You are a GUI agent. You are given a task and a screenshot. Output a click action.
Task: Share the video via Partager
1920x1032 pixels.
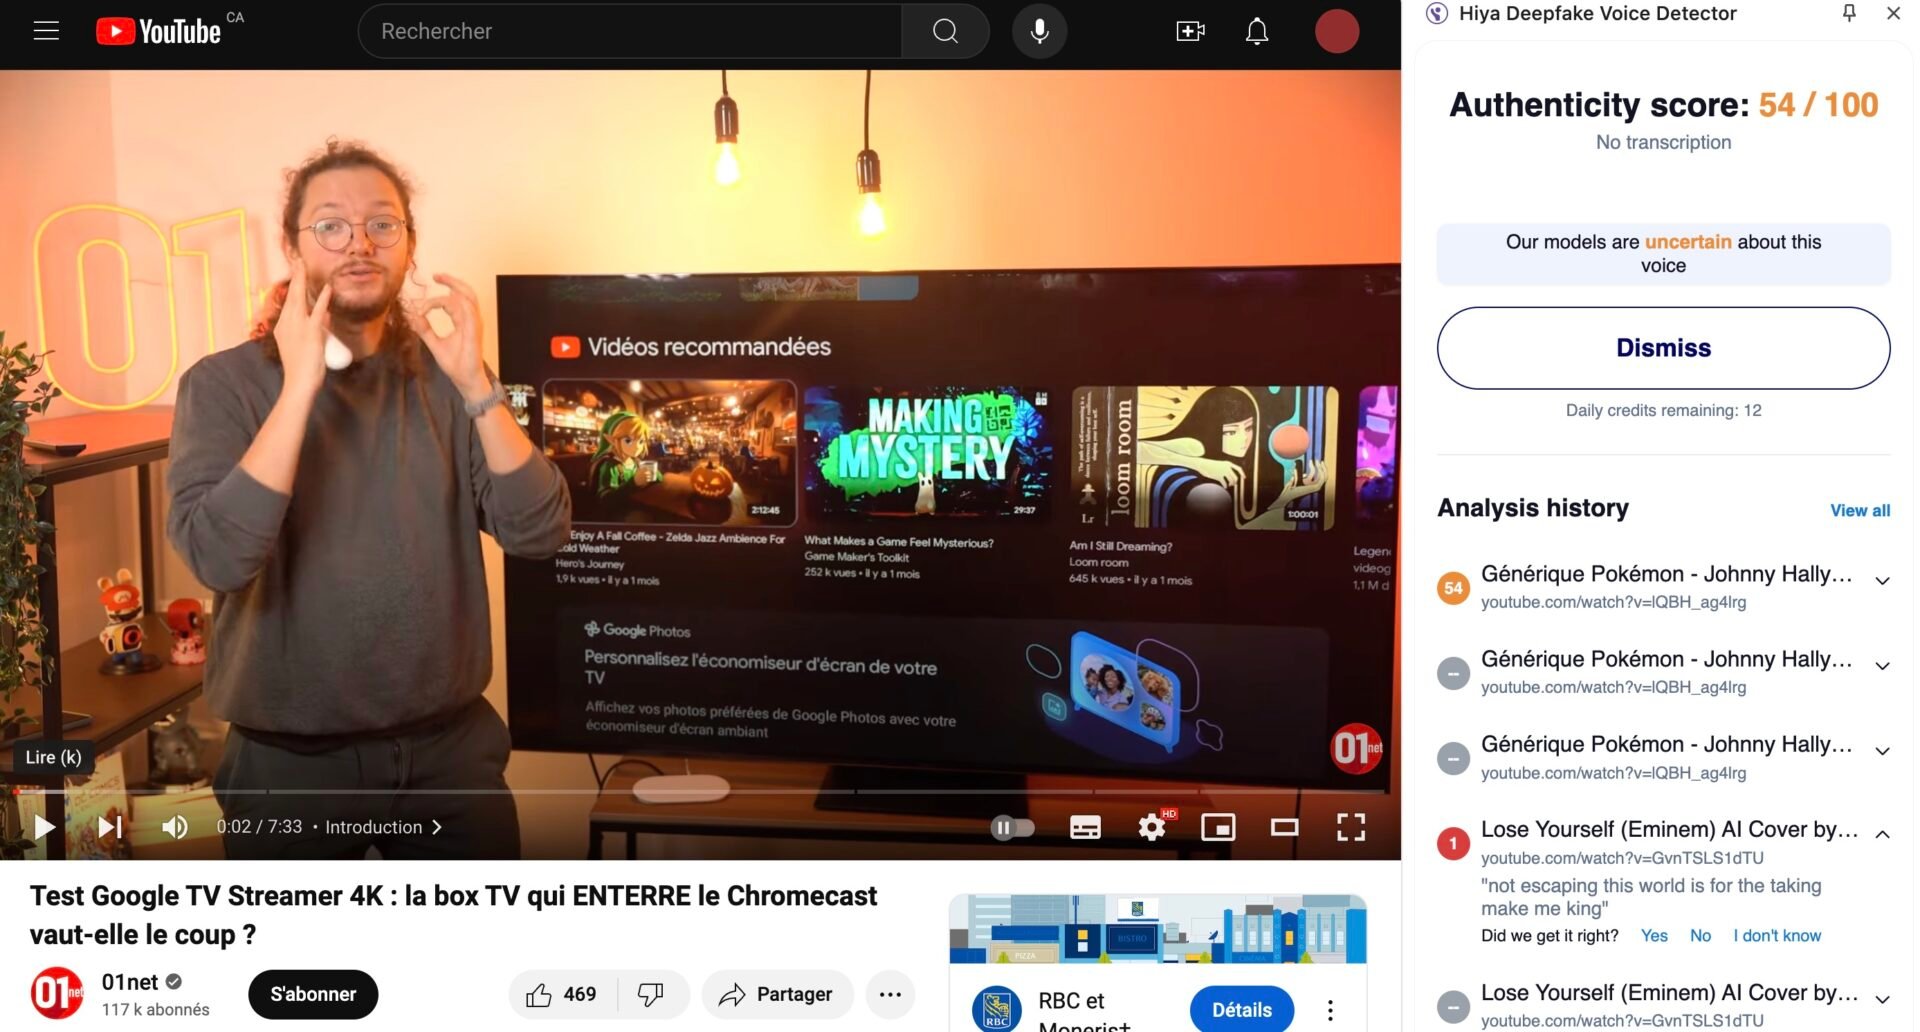[777, 994]
